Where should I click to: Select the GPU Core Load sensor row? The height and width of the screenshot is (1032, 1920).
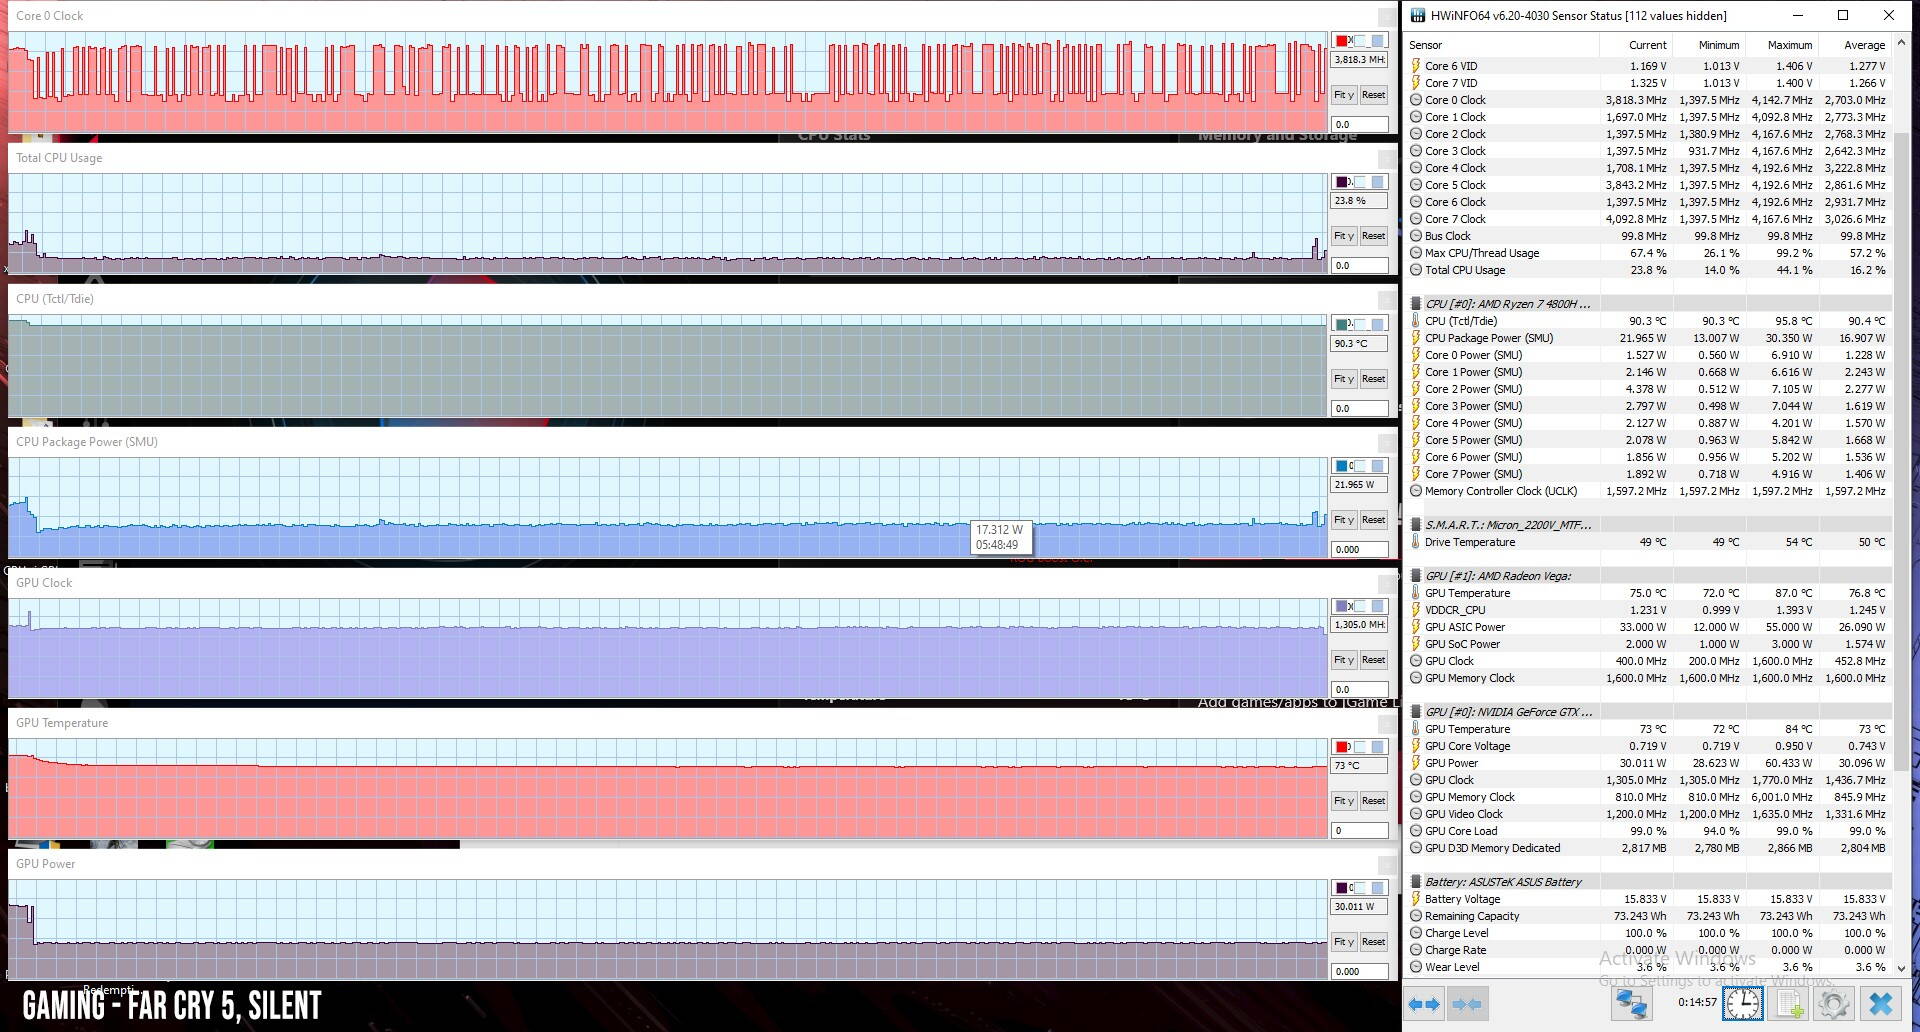pos(1460,831)
